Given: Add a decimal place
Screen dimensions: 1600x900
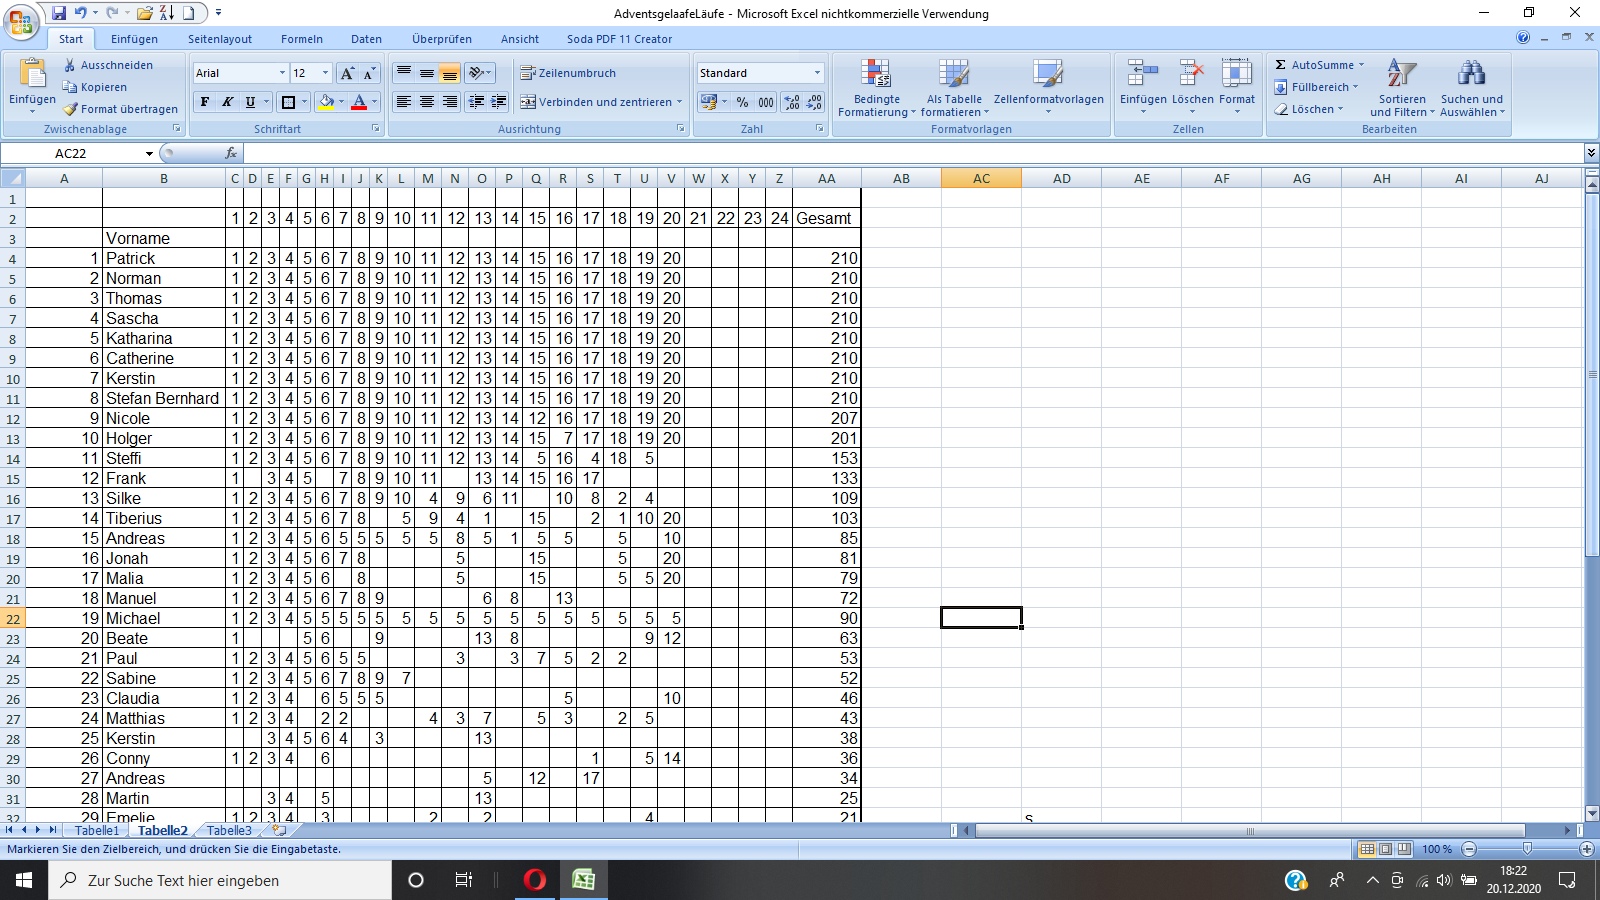Looking at the screenshot, I should pyautogui.click(x=792, y=102).
